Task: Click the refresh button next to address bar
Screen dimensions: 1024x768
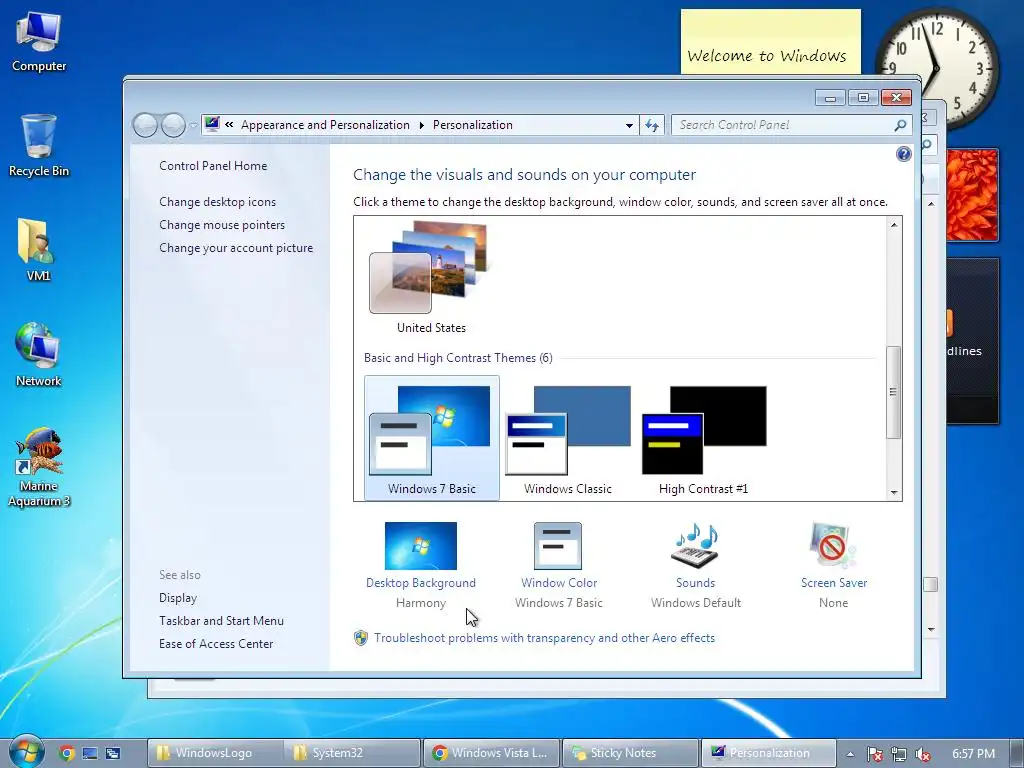Action: (652, 125)
